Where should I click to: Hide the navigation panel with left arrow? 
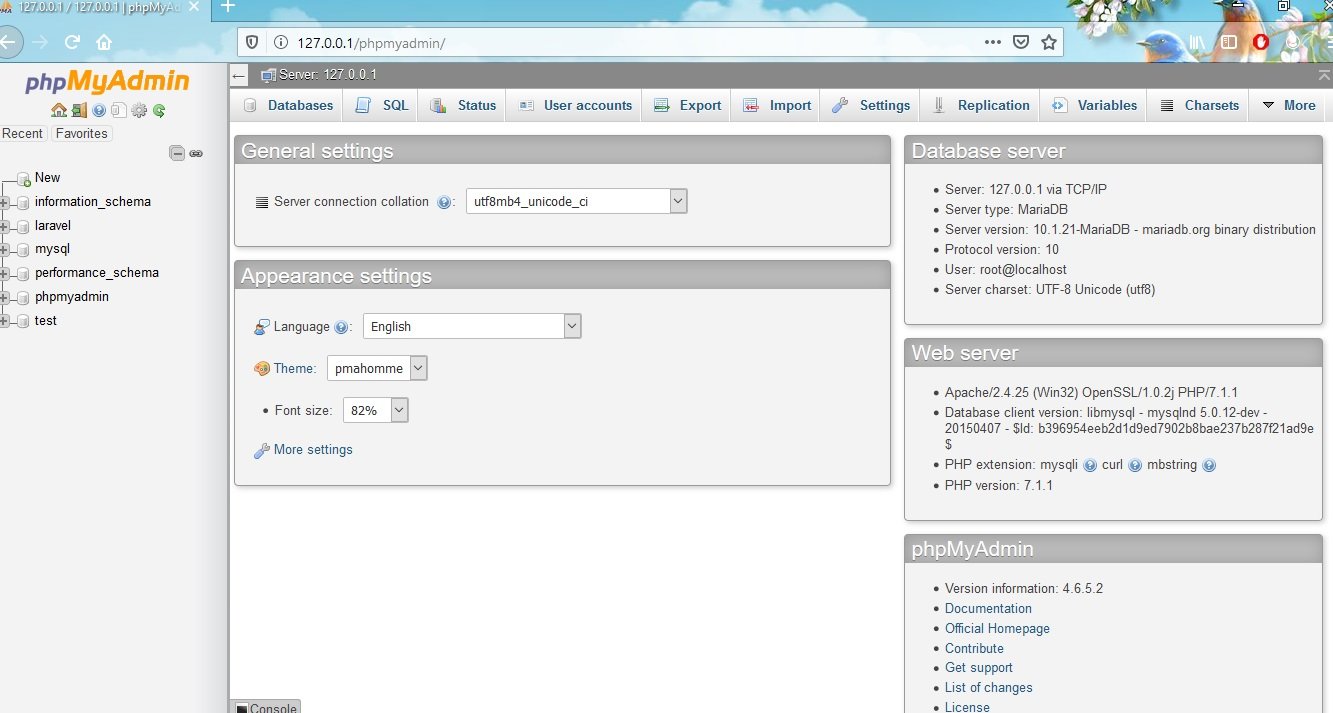tap(238, 76)
